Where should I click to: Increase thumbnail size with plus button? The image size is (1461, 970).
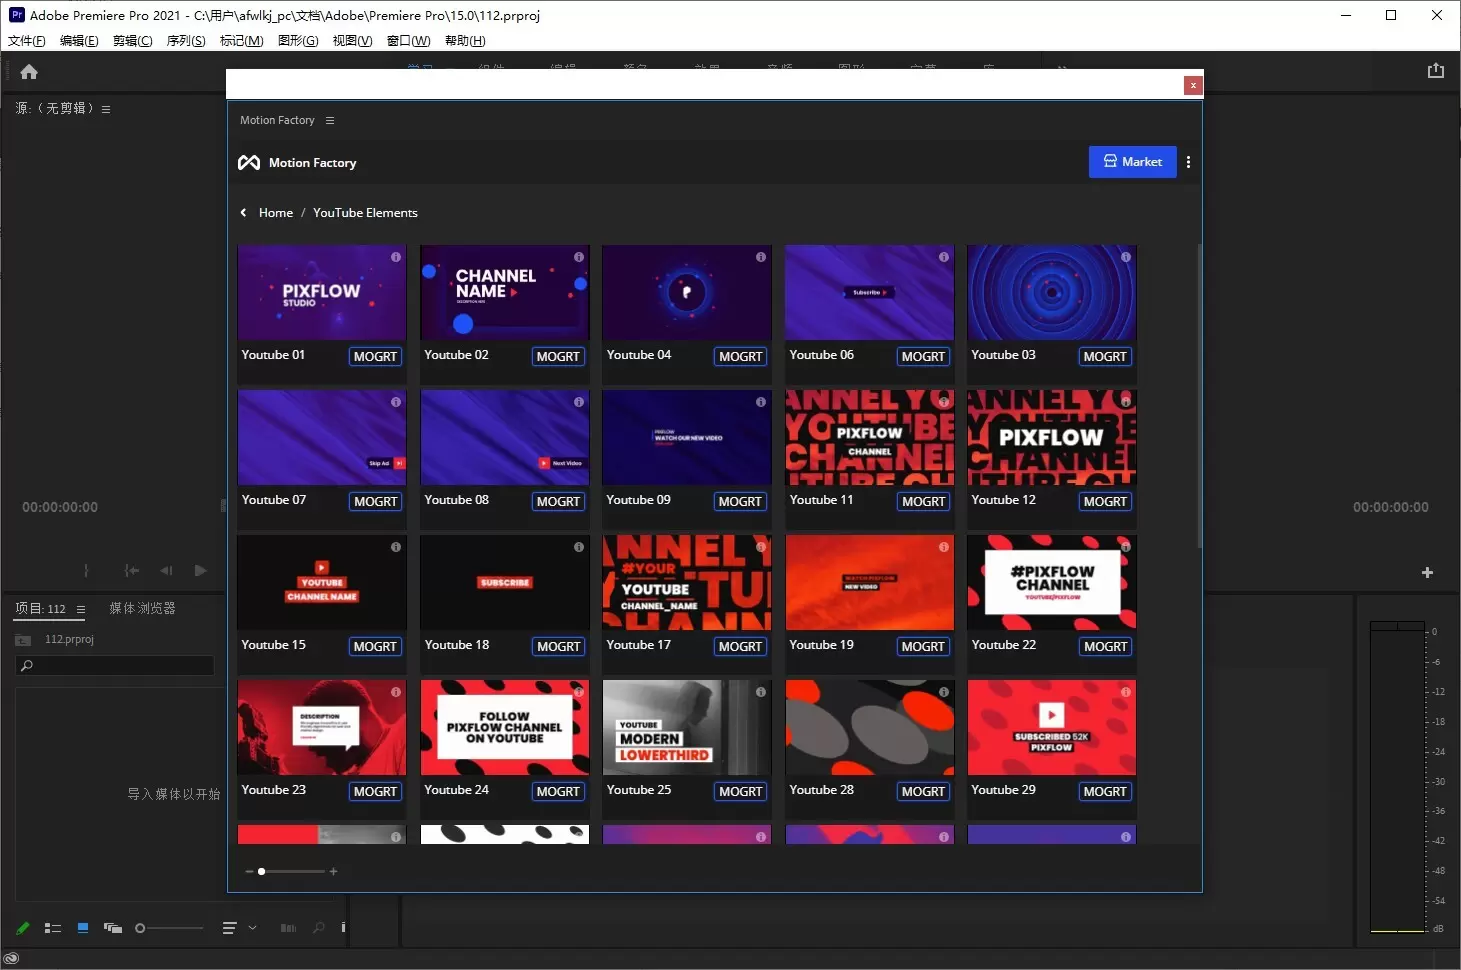(334, 871)
